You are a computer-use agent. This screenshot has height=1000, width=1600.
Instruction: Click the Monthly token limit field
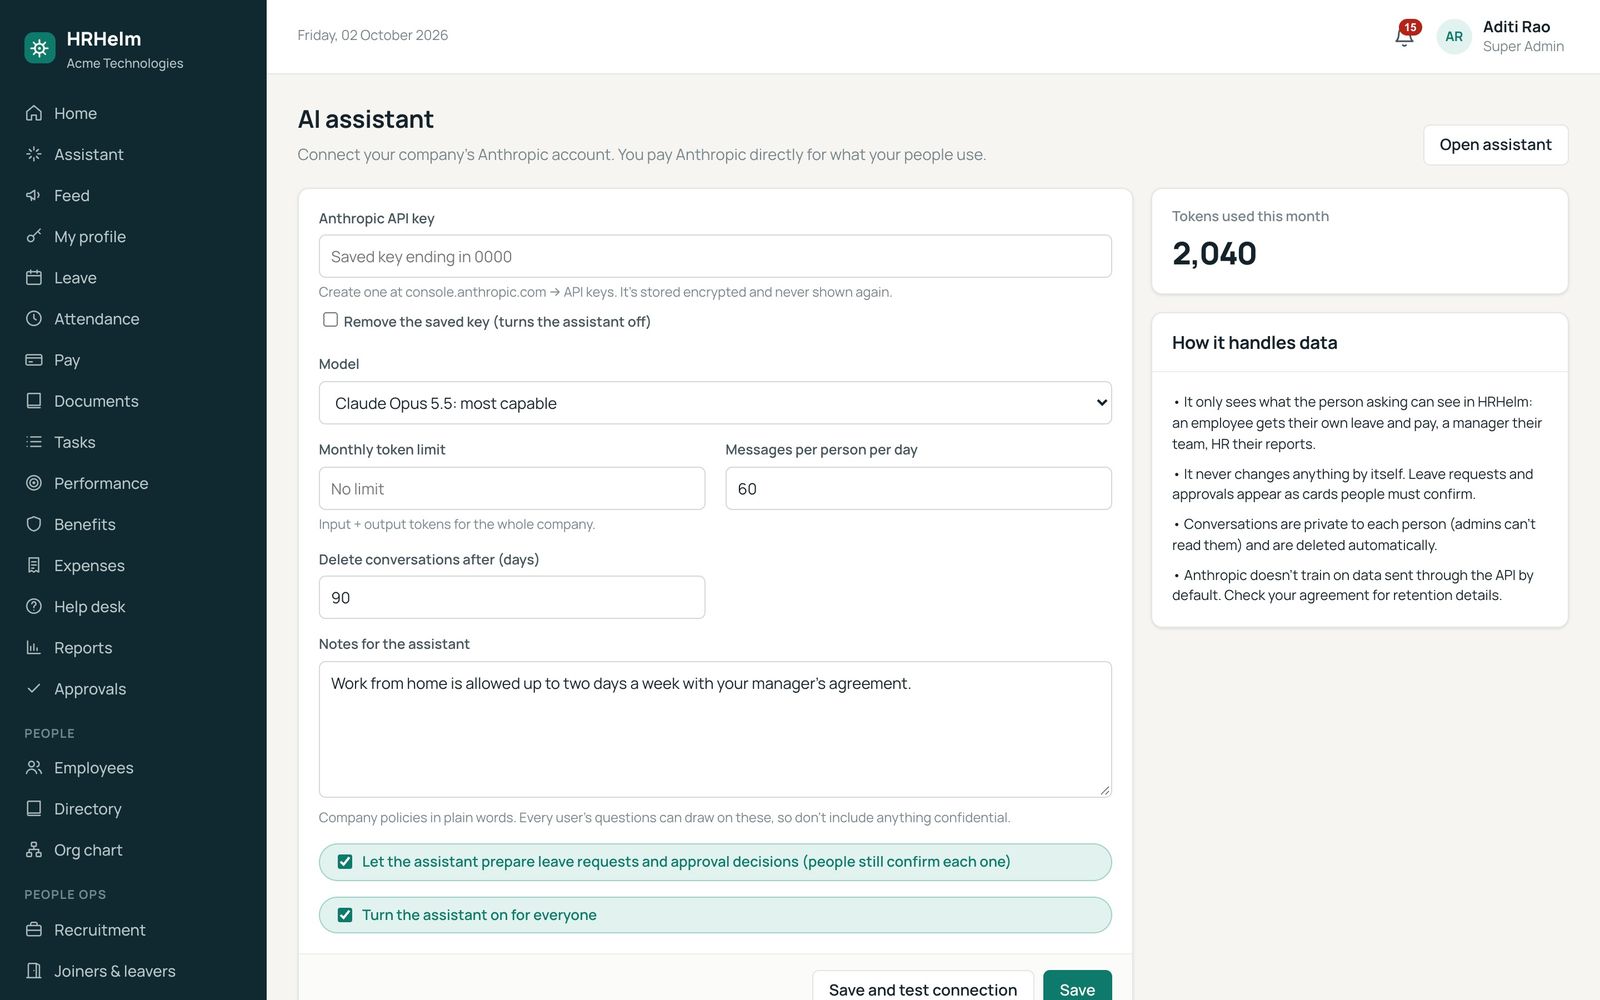(x=511, y=489)
